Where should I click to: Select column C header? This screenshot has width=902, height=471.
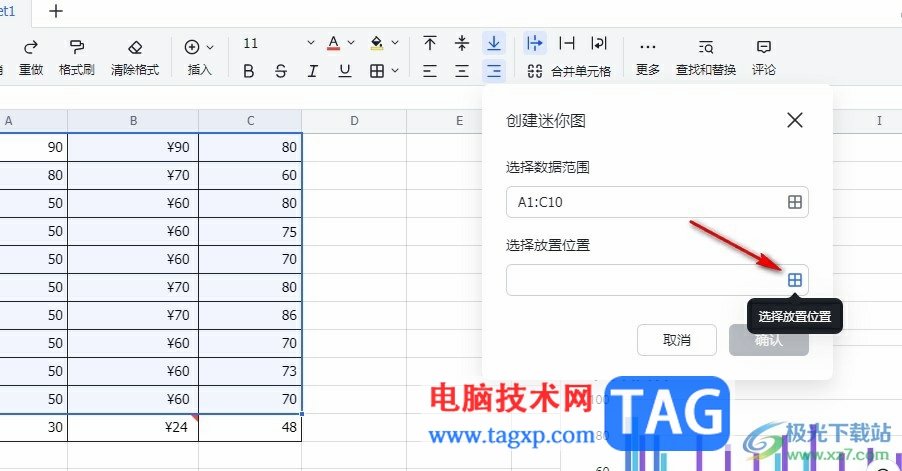[250, 121]
